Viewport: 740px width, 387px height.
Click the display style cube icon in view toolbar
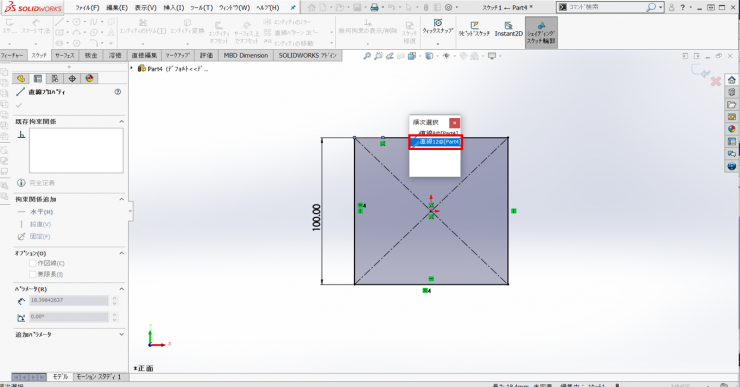(x=429, y=56)
